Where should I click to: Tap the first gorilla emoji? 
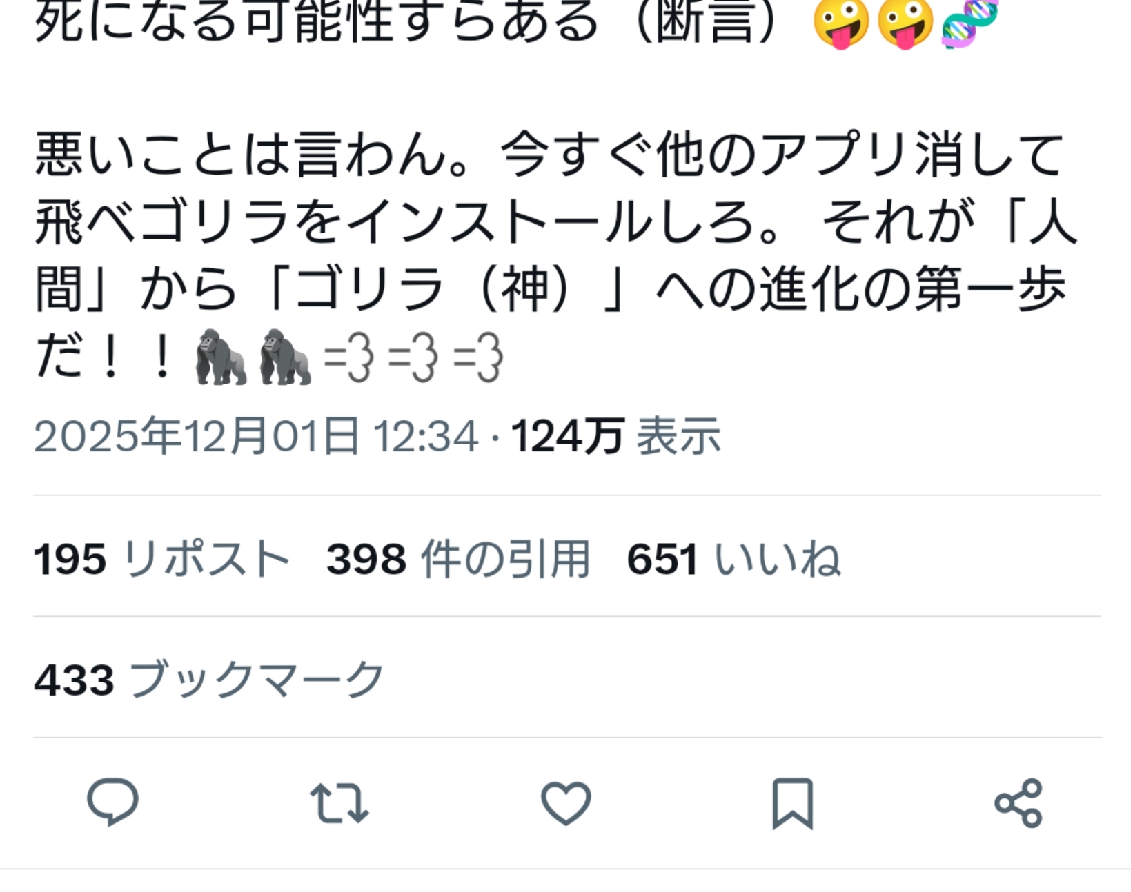click(221, 357)
